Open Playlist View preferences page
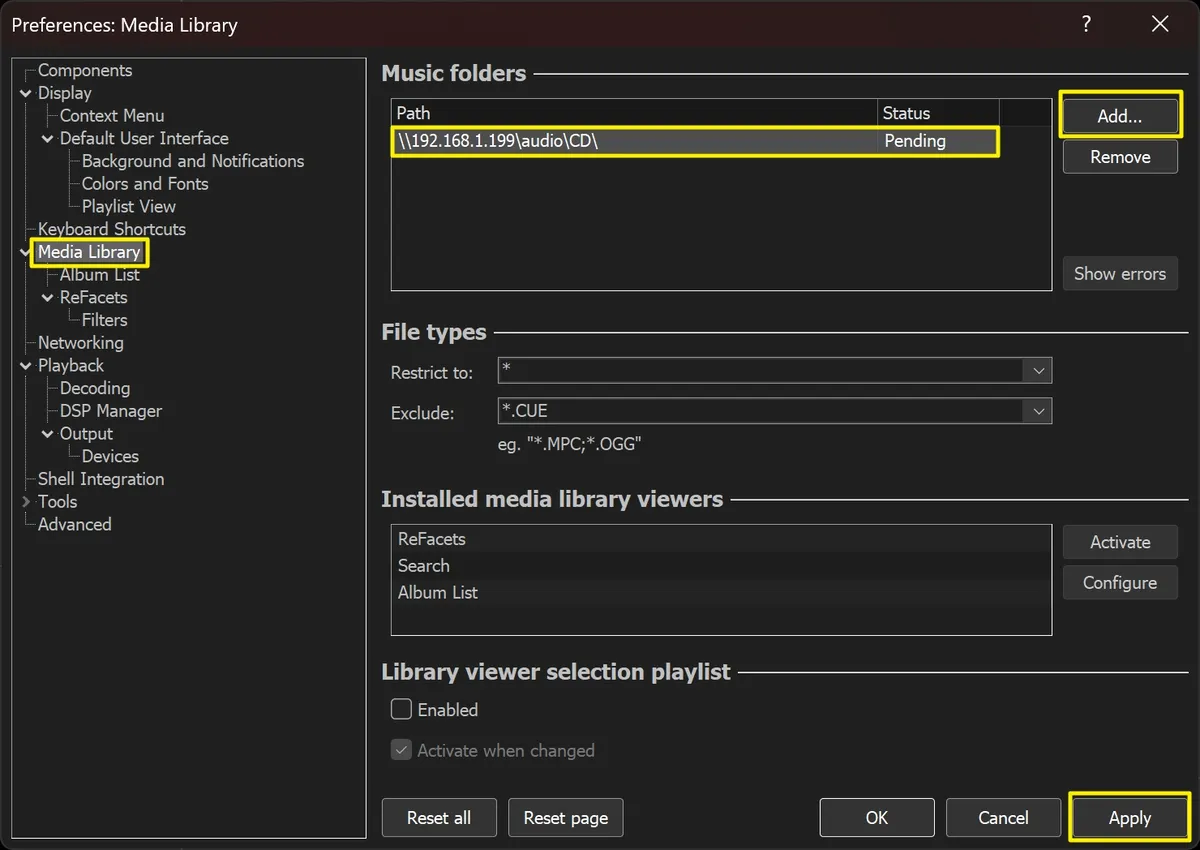The width and height of the screenshot is (1200, 850). click(129, 207)
